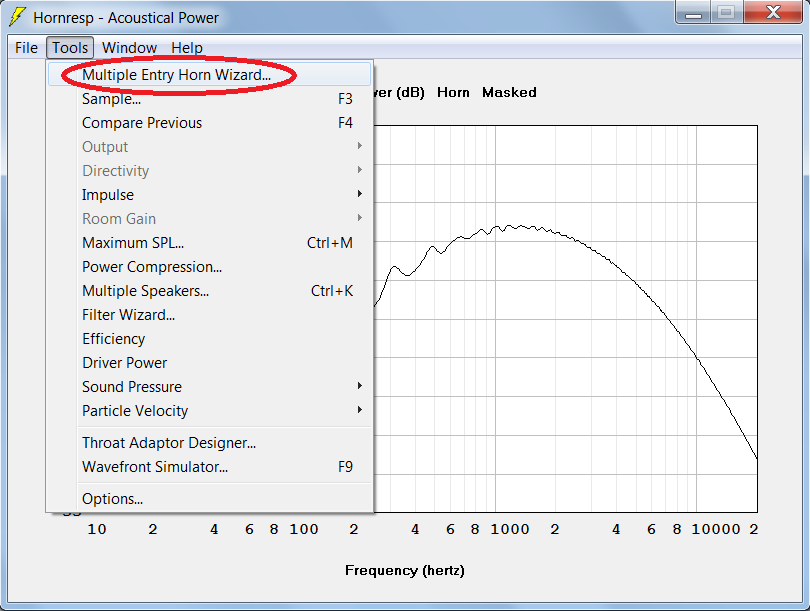Select Driver Power menu item
810x611 pixels.
coord(209,363)
